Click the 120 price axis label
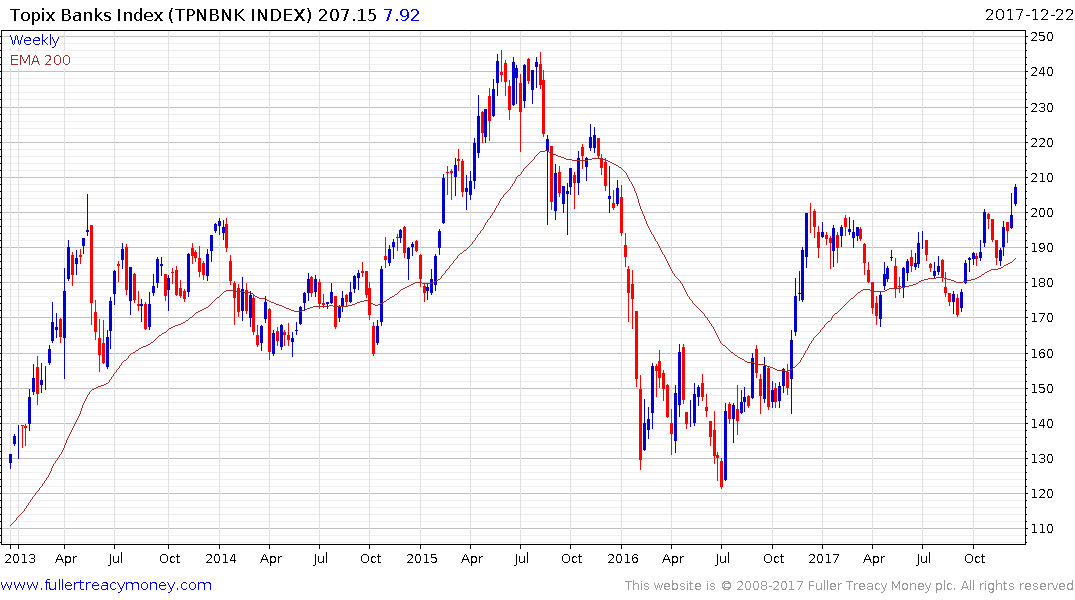The height and width of the screenshot is (600, 1075). pyautogui.click(x=1042, y=494)
